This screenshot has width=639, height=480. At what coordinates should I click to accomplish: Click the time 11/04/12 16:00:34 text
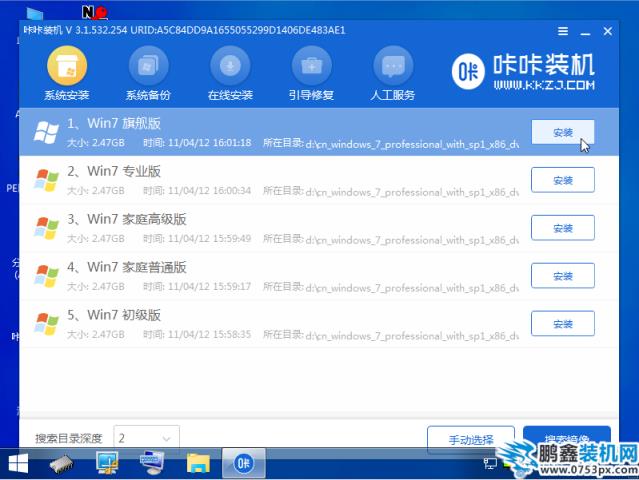pyautogui.click(x=197, y=190)
